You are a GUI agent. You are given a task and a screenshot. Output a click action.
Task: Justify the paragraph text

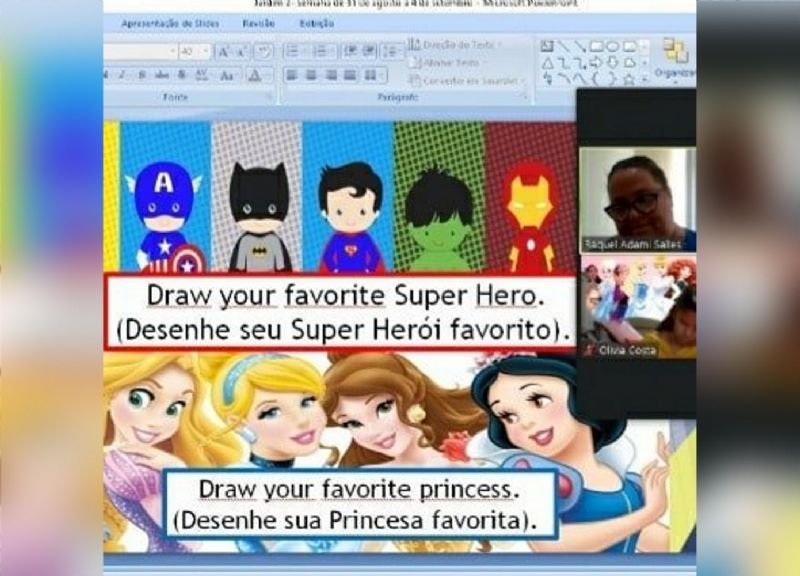click(x=350, y=76)
